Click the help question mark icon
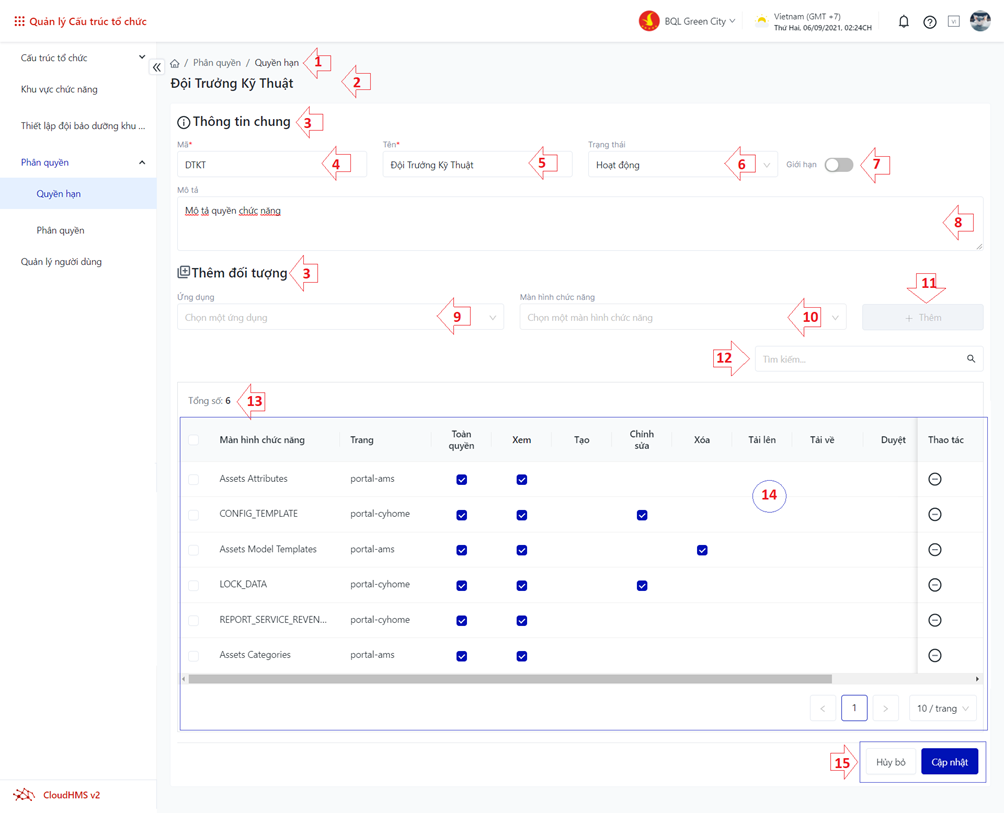This screenshot has width=1004, height=813. (929, 22)
